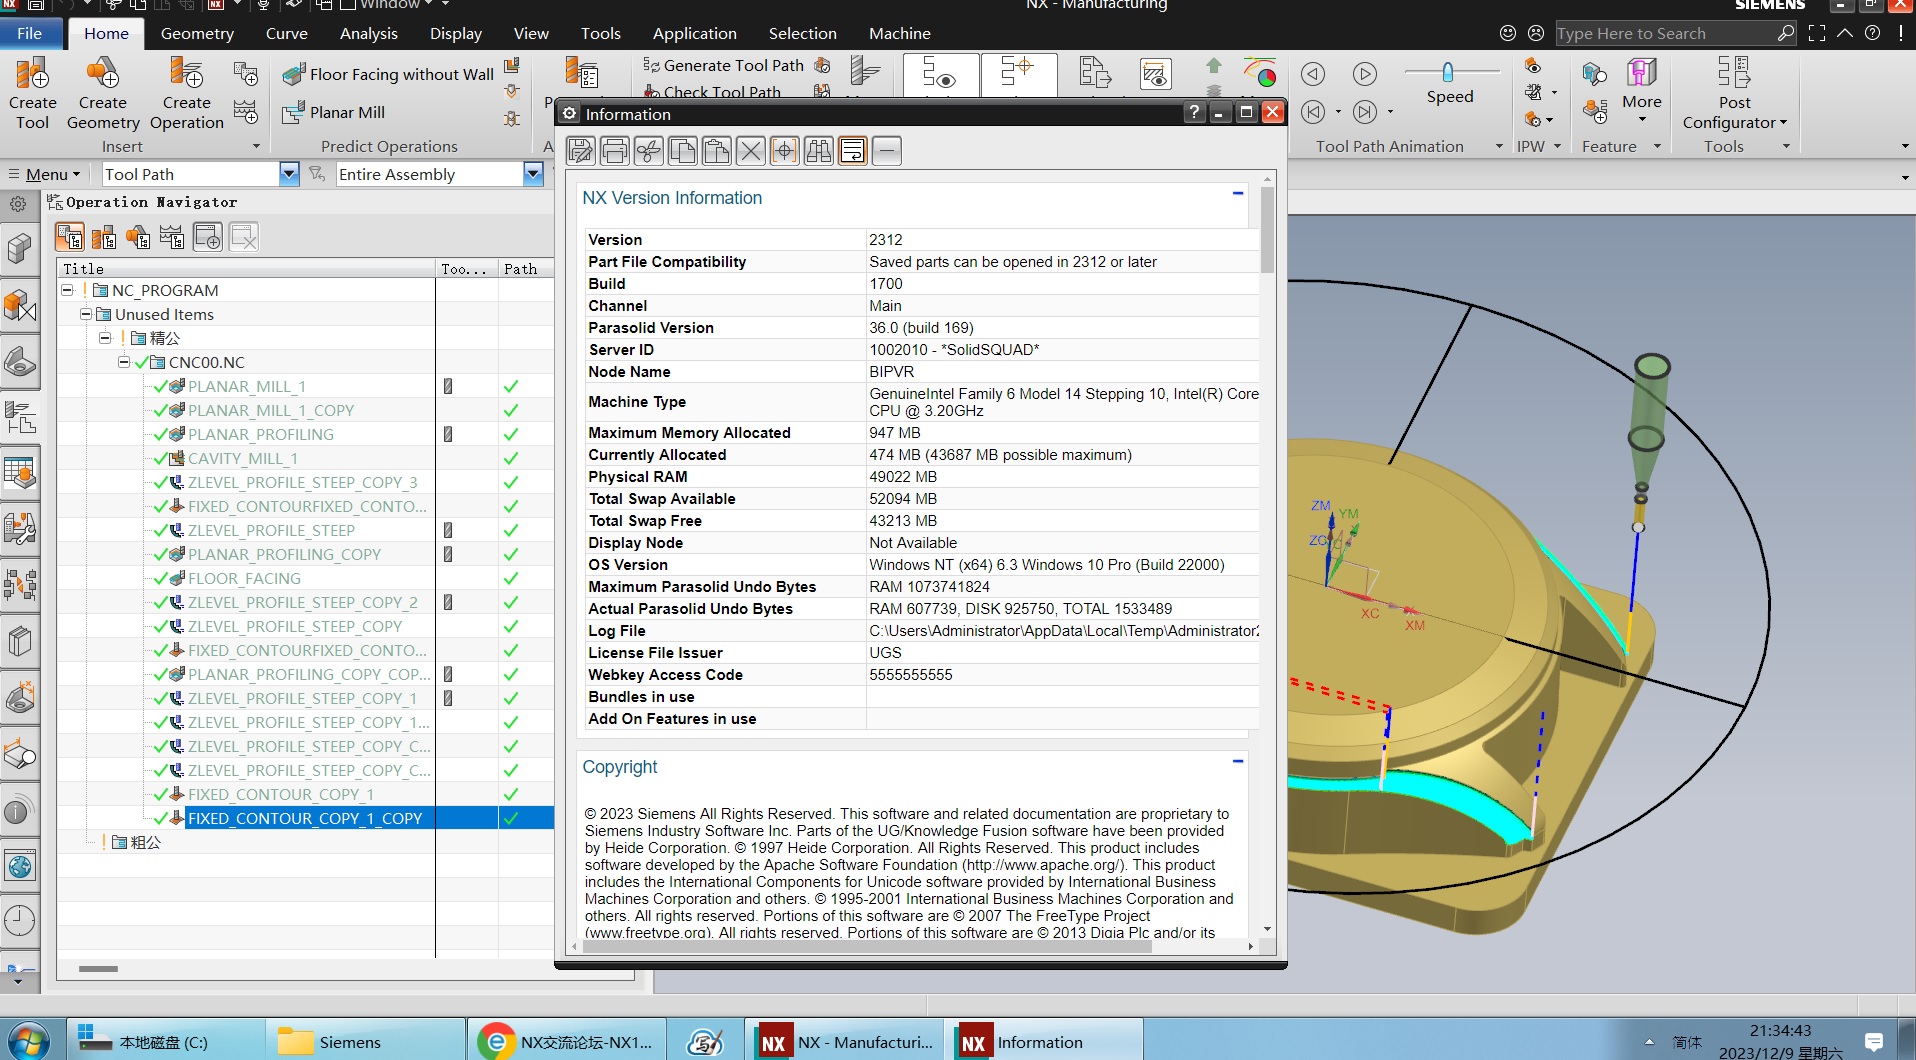The height and width of the screenshot is (1060, 1916).
Task: Click the Information window help button
Action: click(x=1194, y=112)
